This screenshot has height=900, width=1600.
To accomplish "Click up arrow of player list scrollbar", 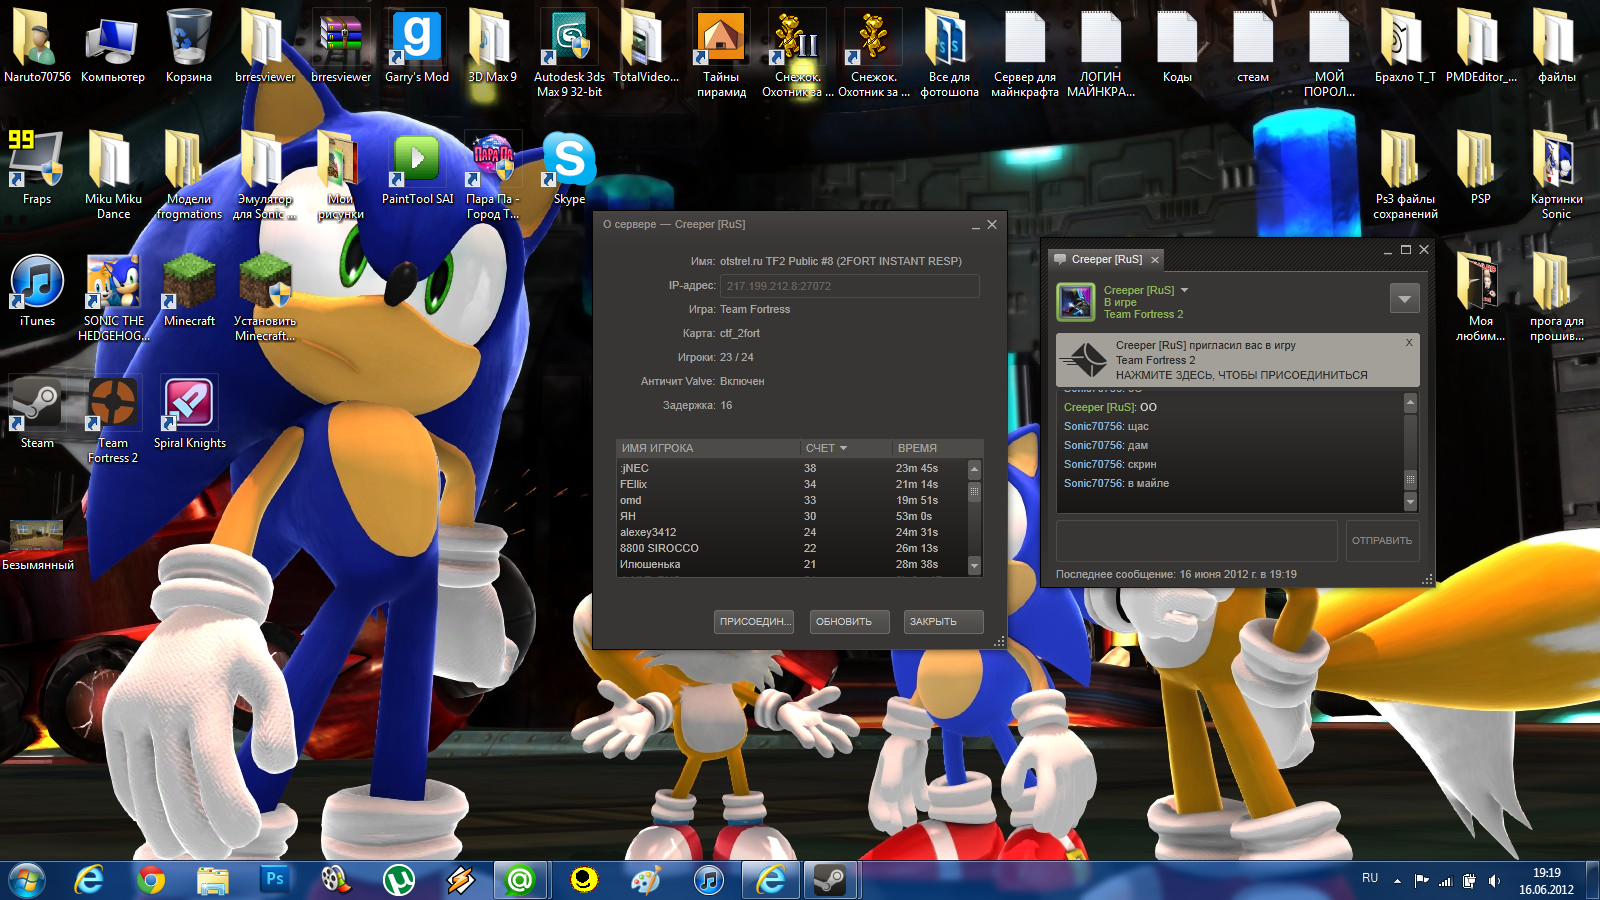I will (974, 469).
